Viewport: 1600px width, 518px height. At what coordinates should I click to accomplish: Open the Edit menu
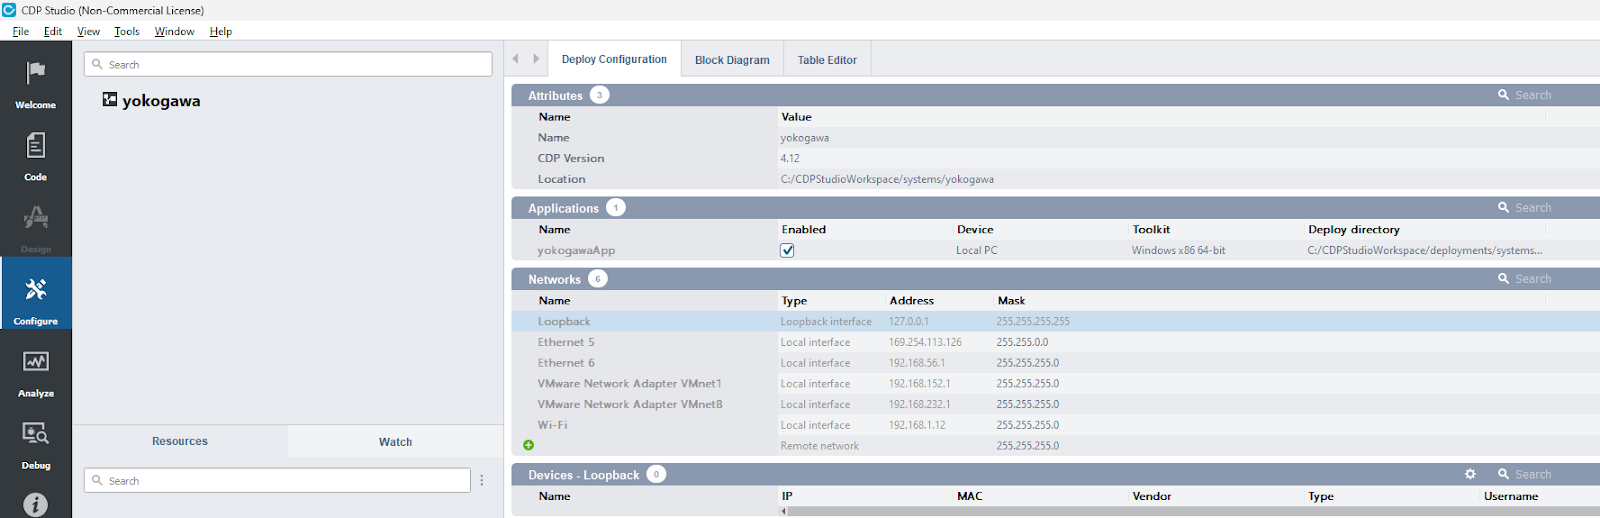pos(53,32)
